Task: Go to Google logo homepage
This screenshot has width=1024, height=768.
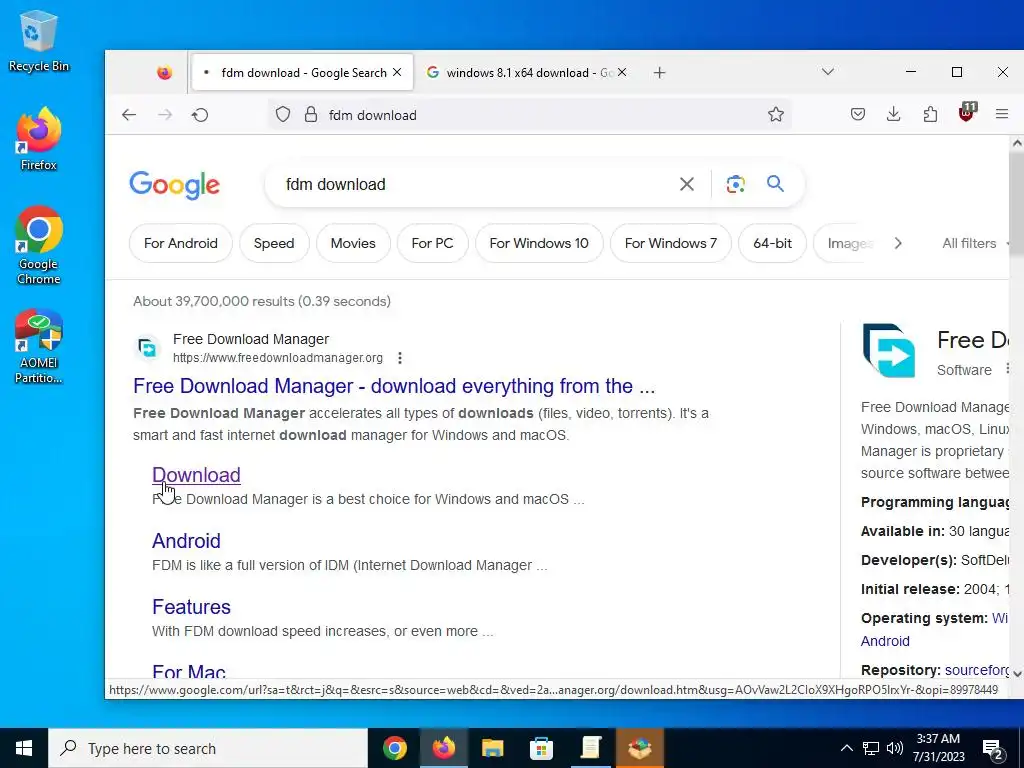Action: coord(174,185)
